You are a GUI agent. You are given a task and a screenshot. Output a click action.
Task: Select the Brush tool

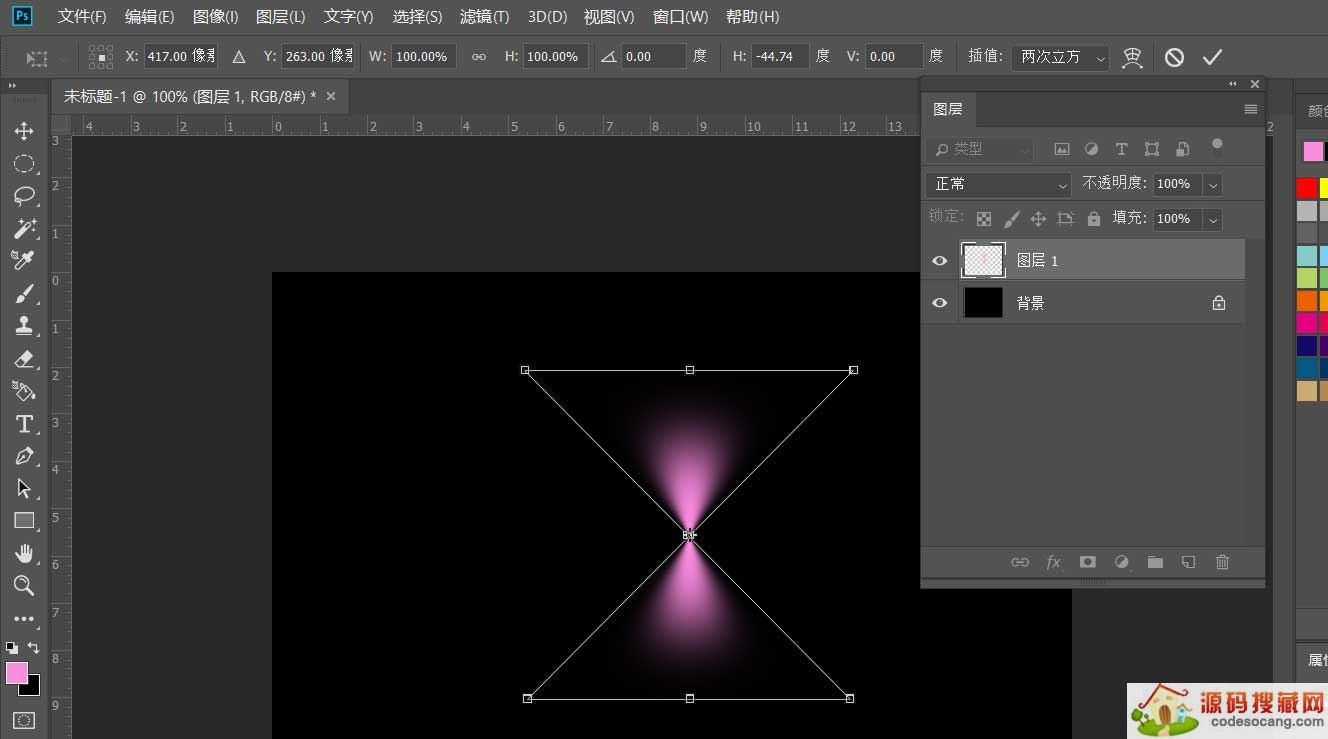pos(24,293)
